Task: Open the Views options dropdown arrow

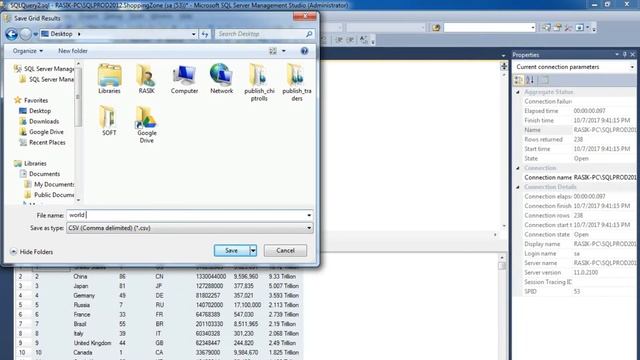Action: tap(284, 51)
